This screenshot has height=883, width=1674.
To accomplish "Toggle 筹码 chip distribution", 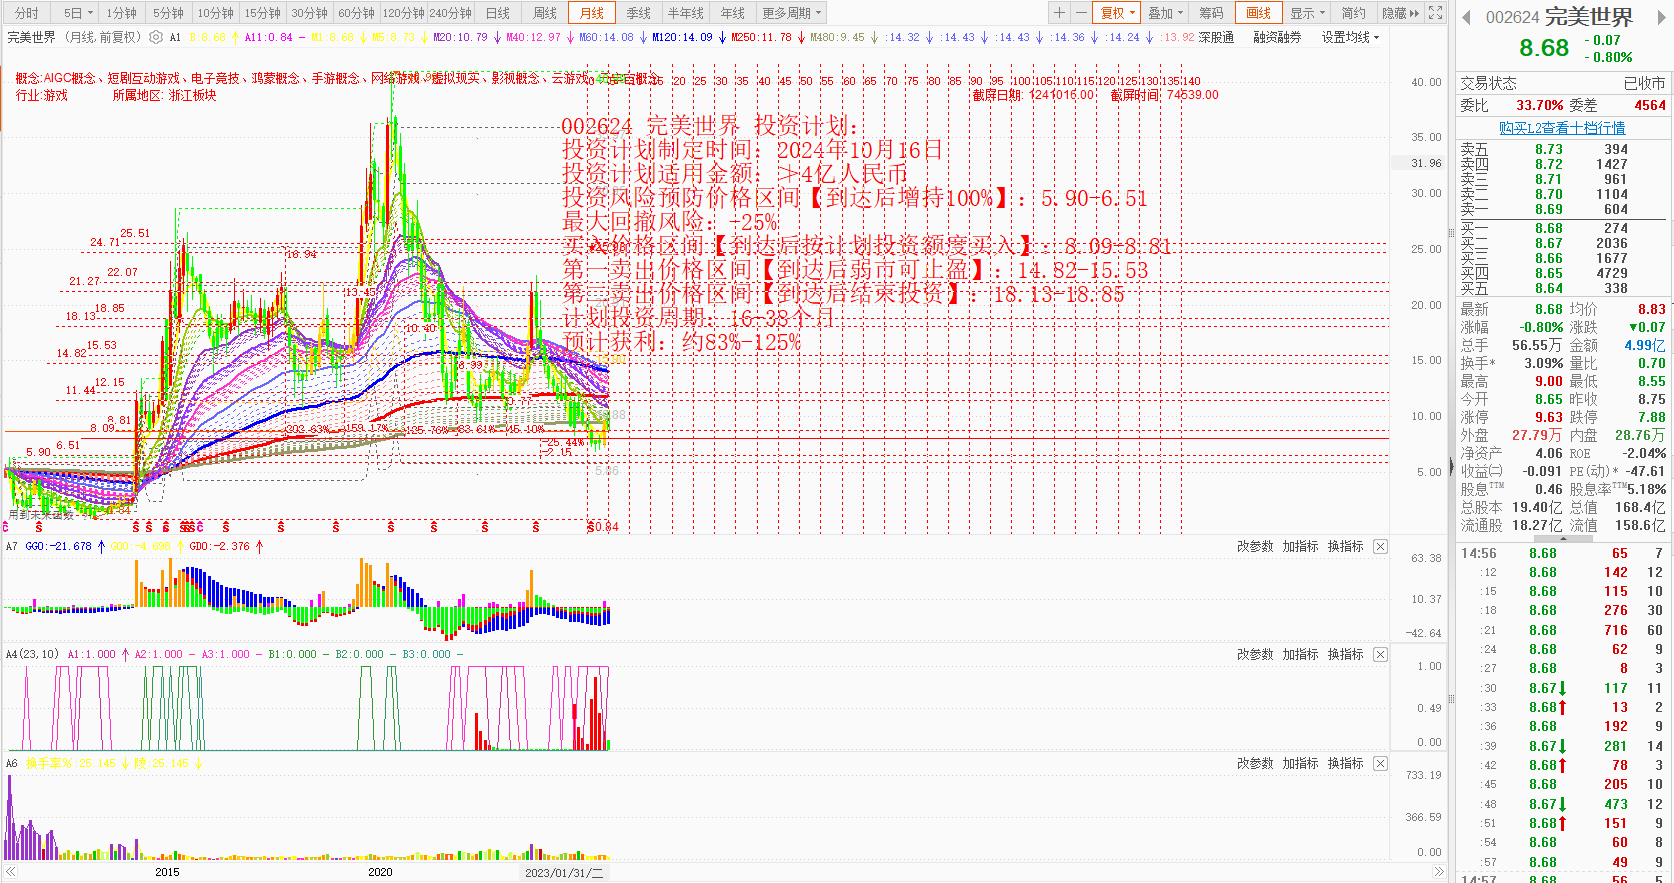I will coord(1211,13).
